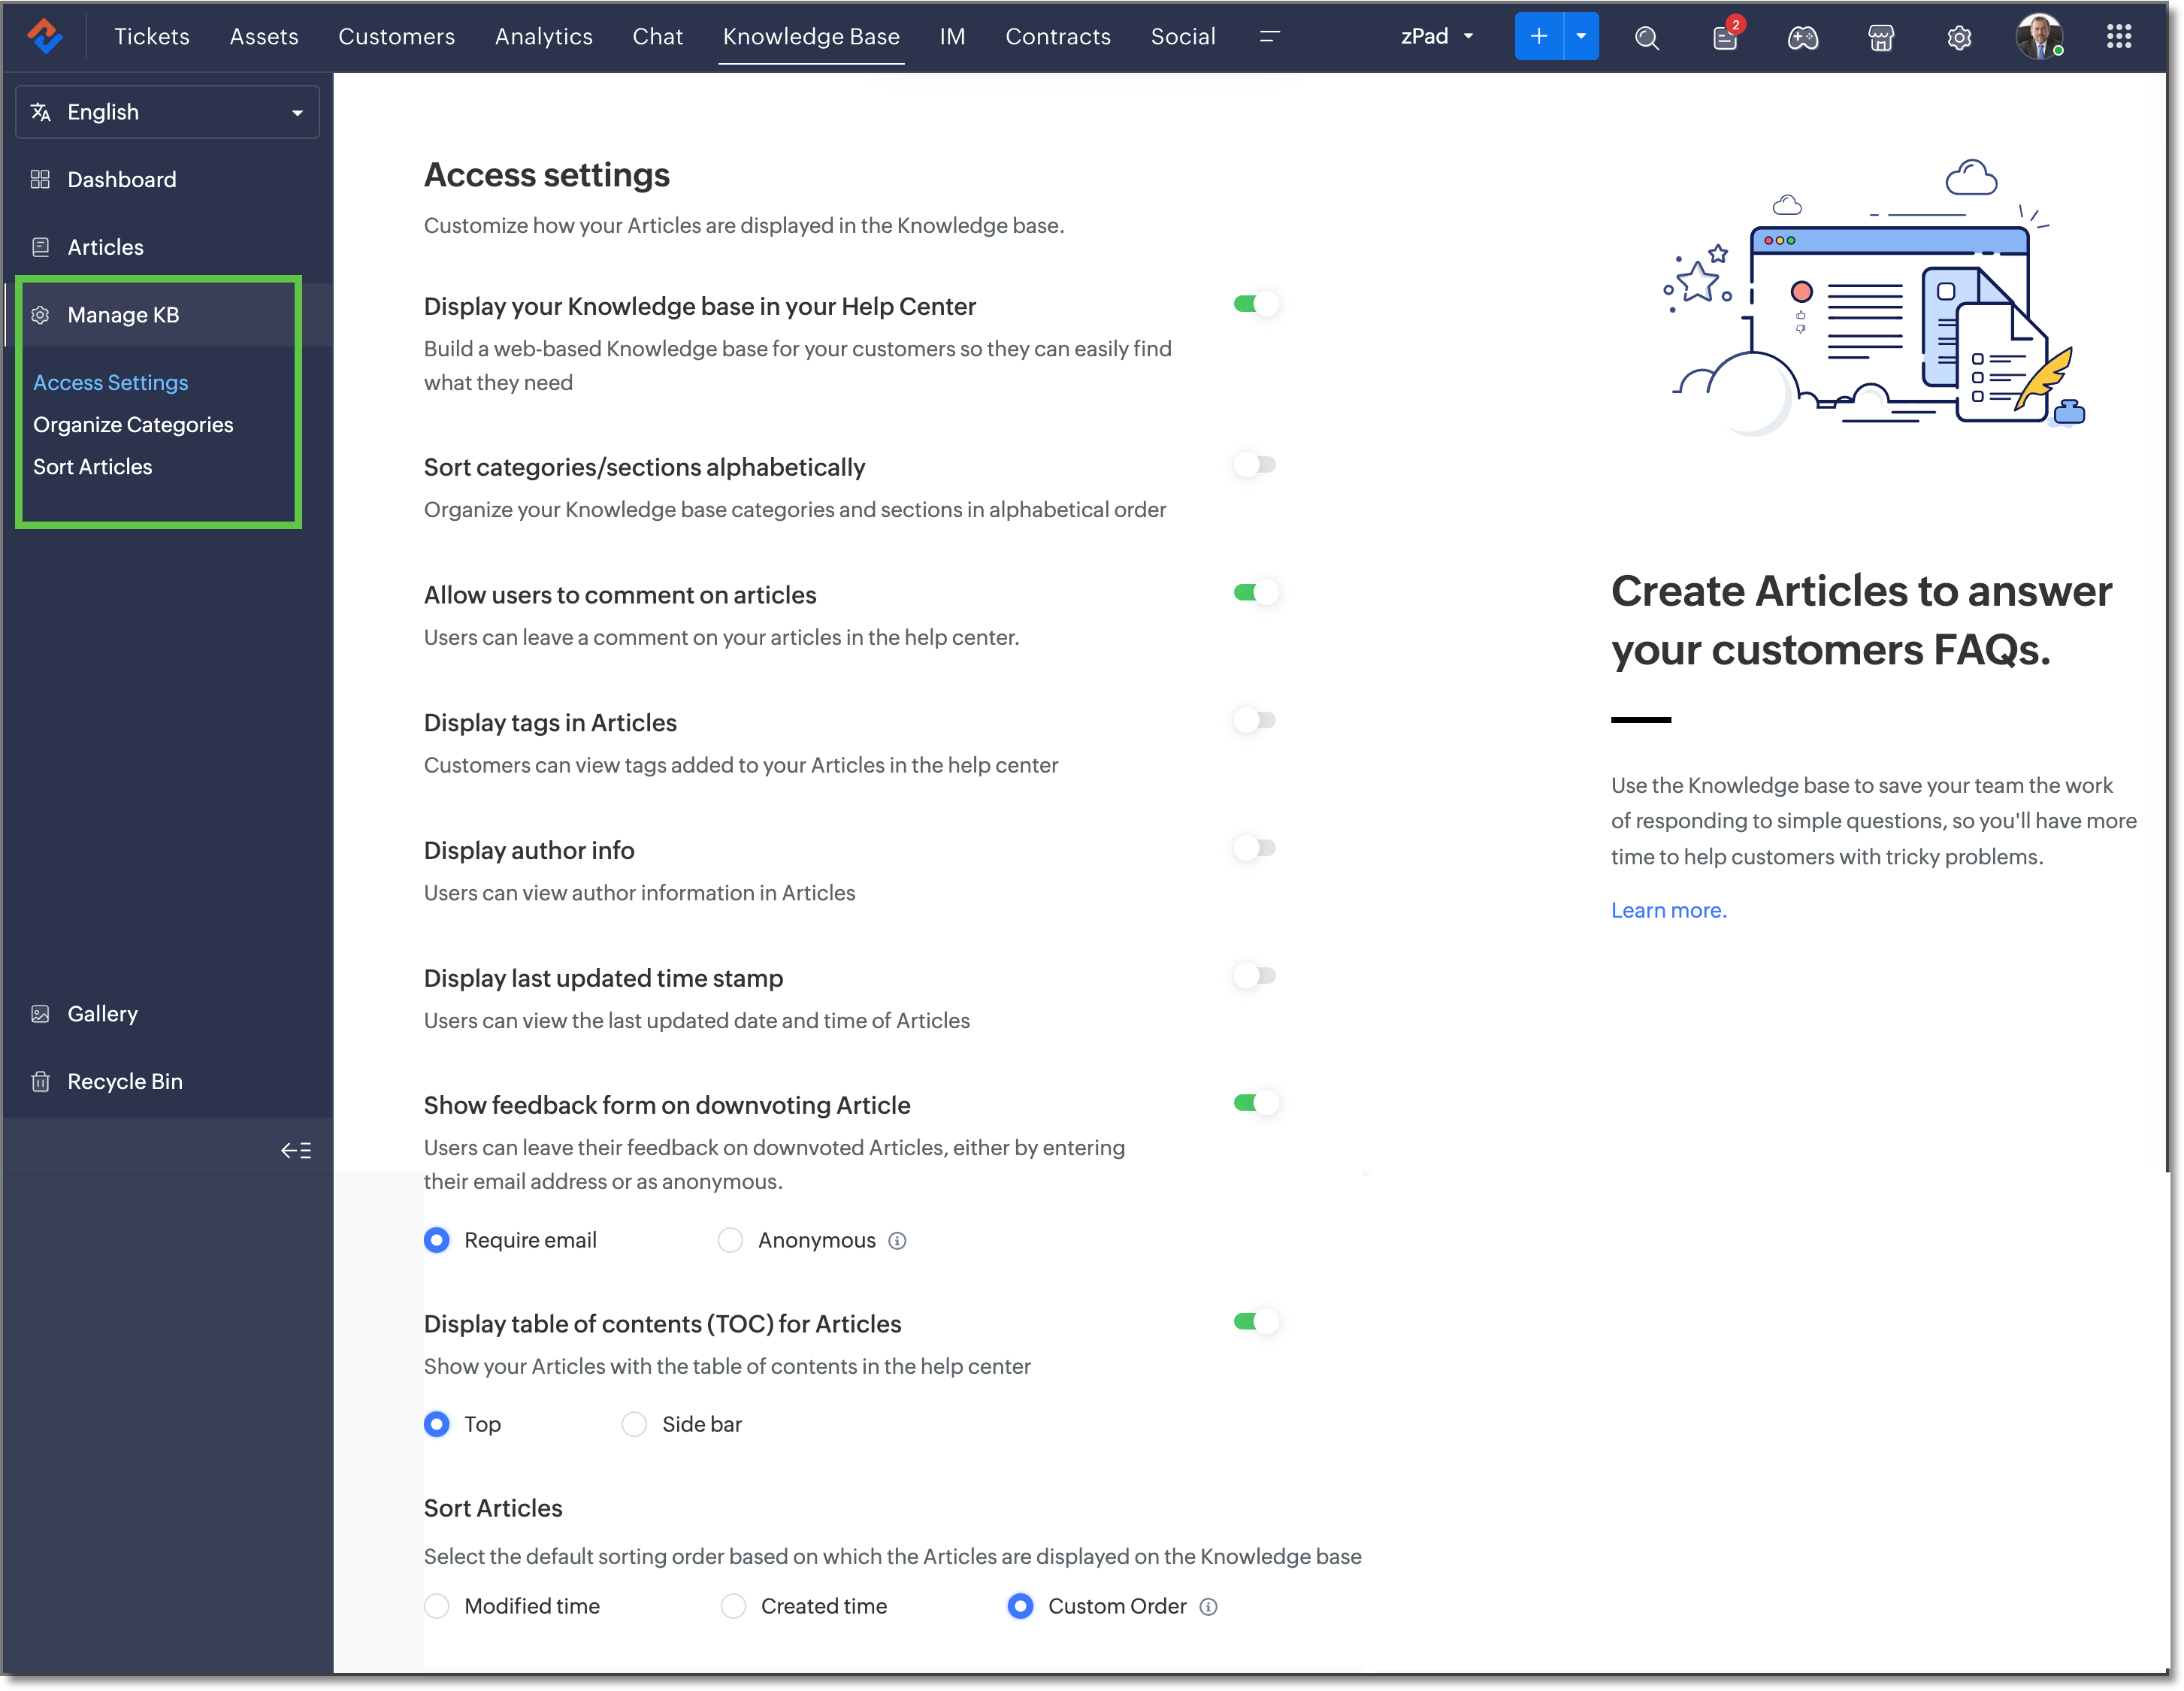
Task: Click the Gallery picture icon
Action: [40, 1014]
